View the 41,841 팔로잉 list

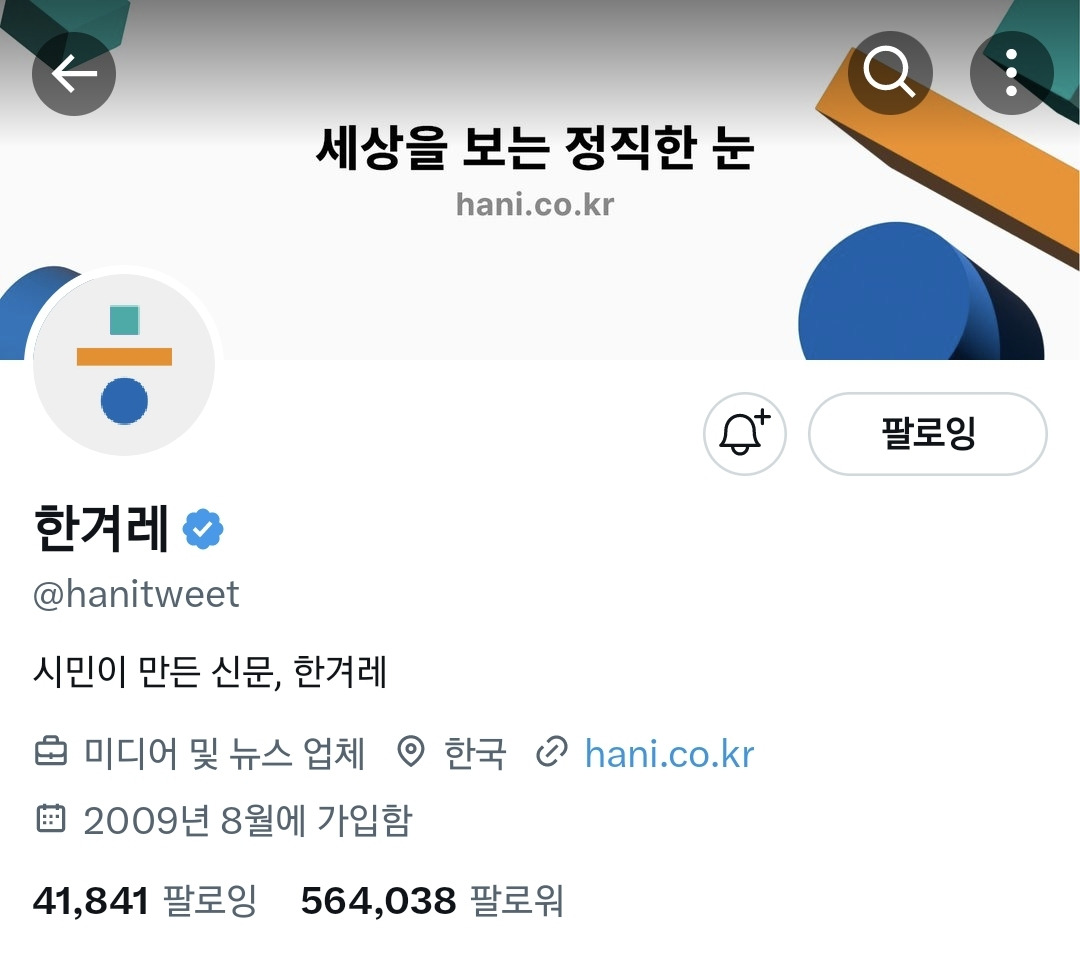[145, 900]
